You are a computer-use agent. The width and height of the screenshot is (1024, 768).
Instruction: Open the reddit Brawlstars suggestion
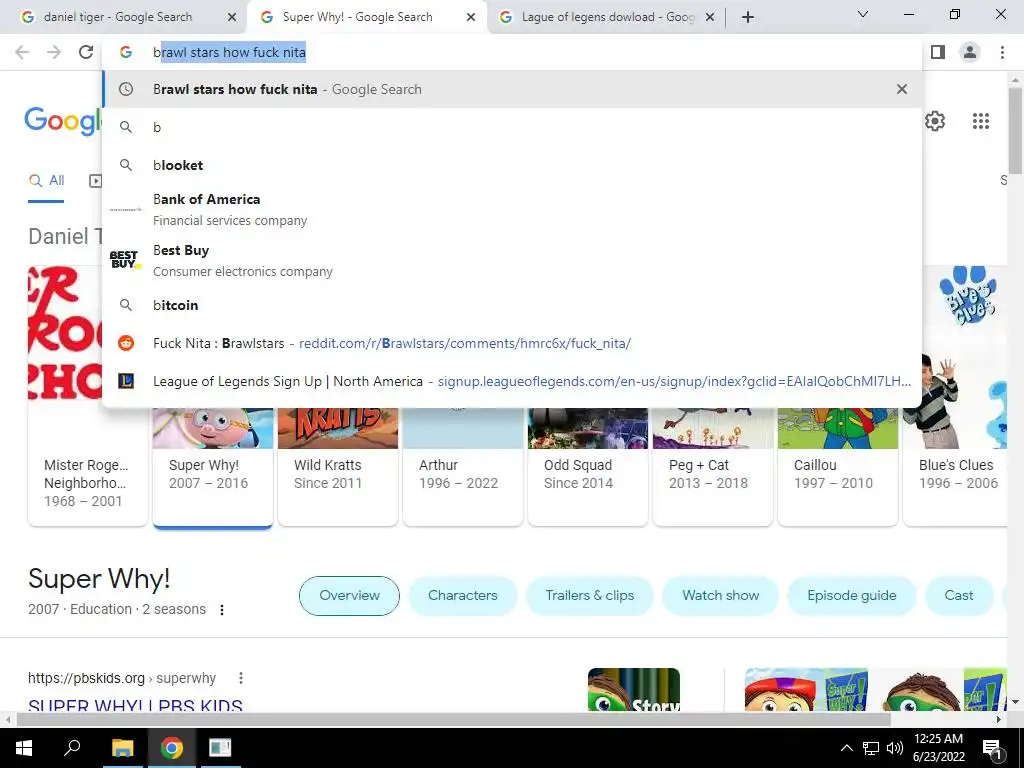pos(512,343)
